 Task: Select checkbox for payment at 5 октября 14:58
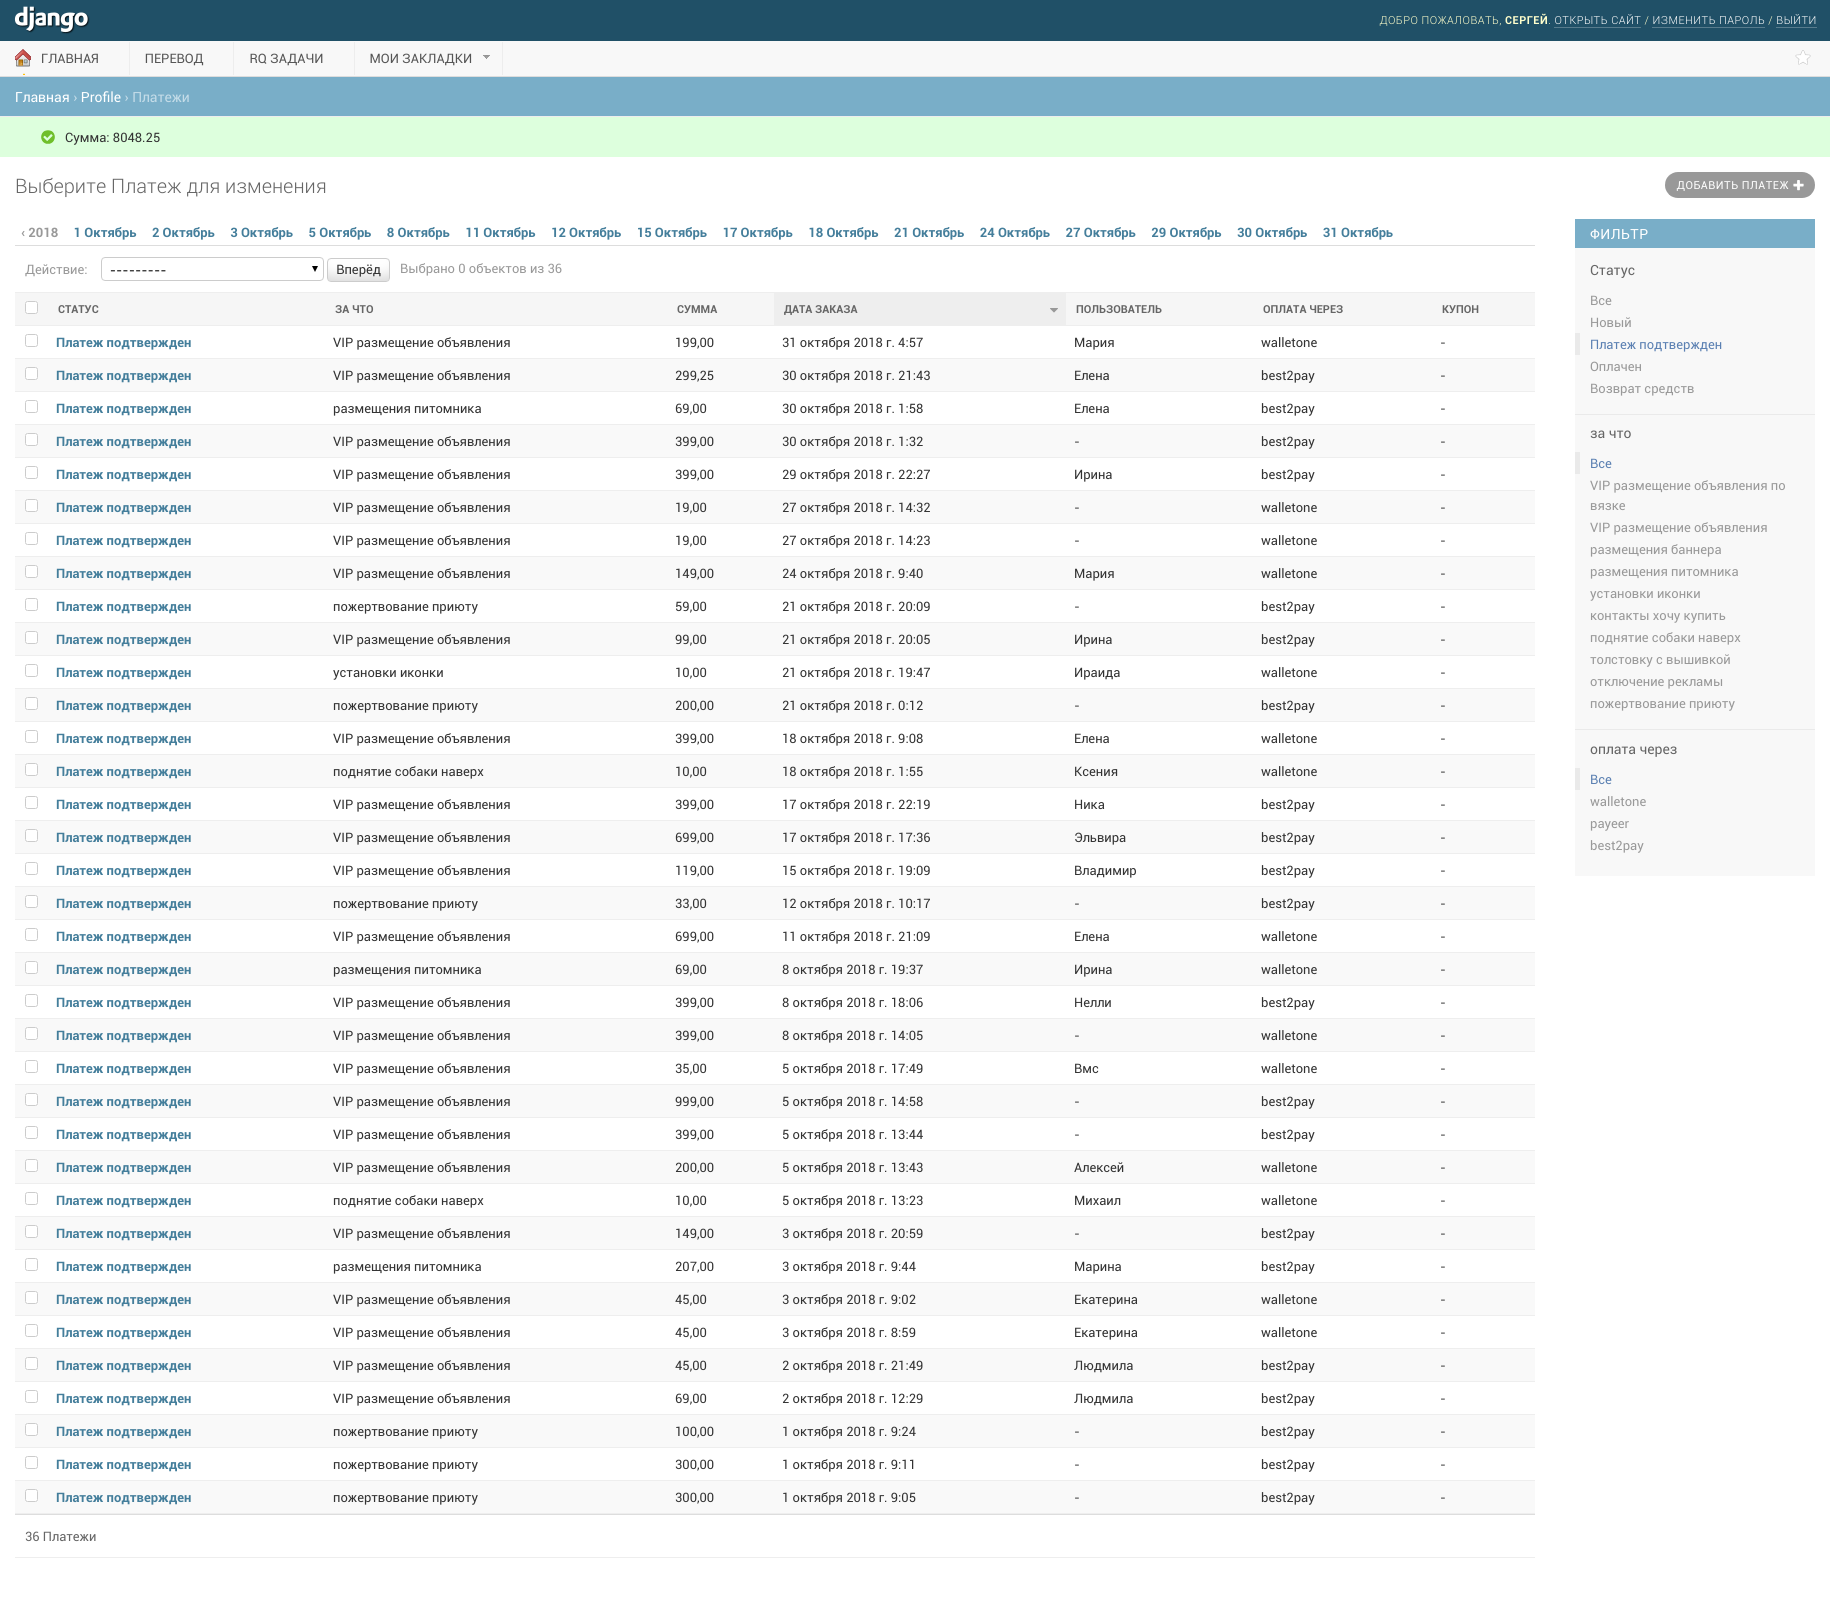[x=32, y=1100]
